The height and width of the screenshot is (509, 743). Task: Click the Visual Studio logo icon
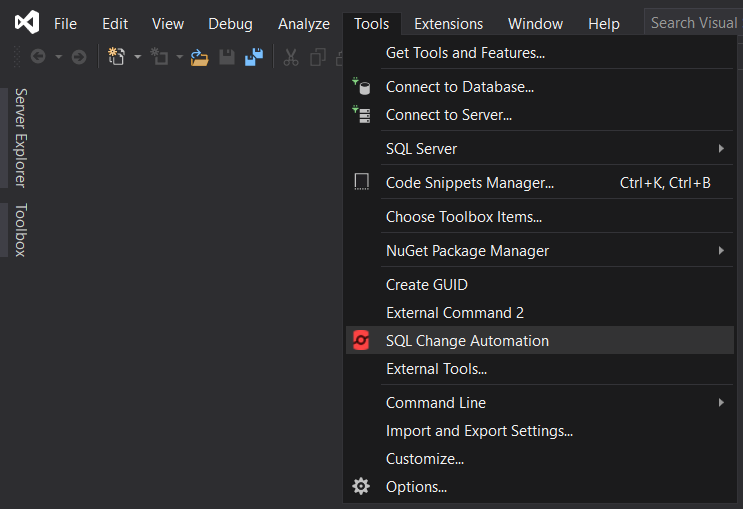tap(27, 22)
